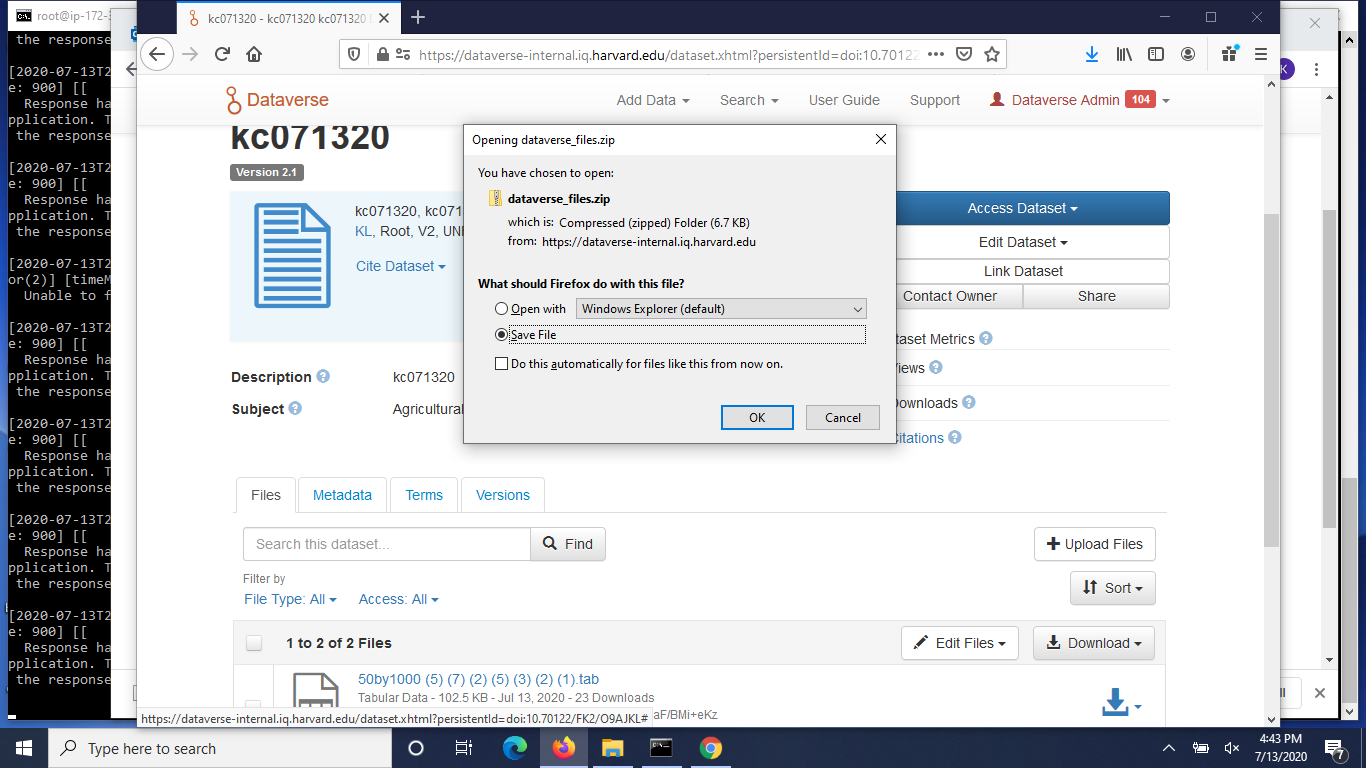The height and width of the screenshot is (768, 1366).
Task: Check select-all files checkbox
Action: pyautogui.click(x=254, y=643)
